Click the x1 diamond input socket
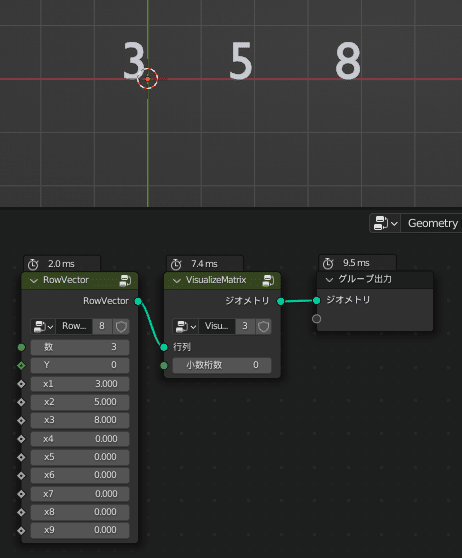The width and height of the screenshot is (462, 558). coord(21,384)
